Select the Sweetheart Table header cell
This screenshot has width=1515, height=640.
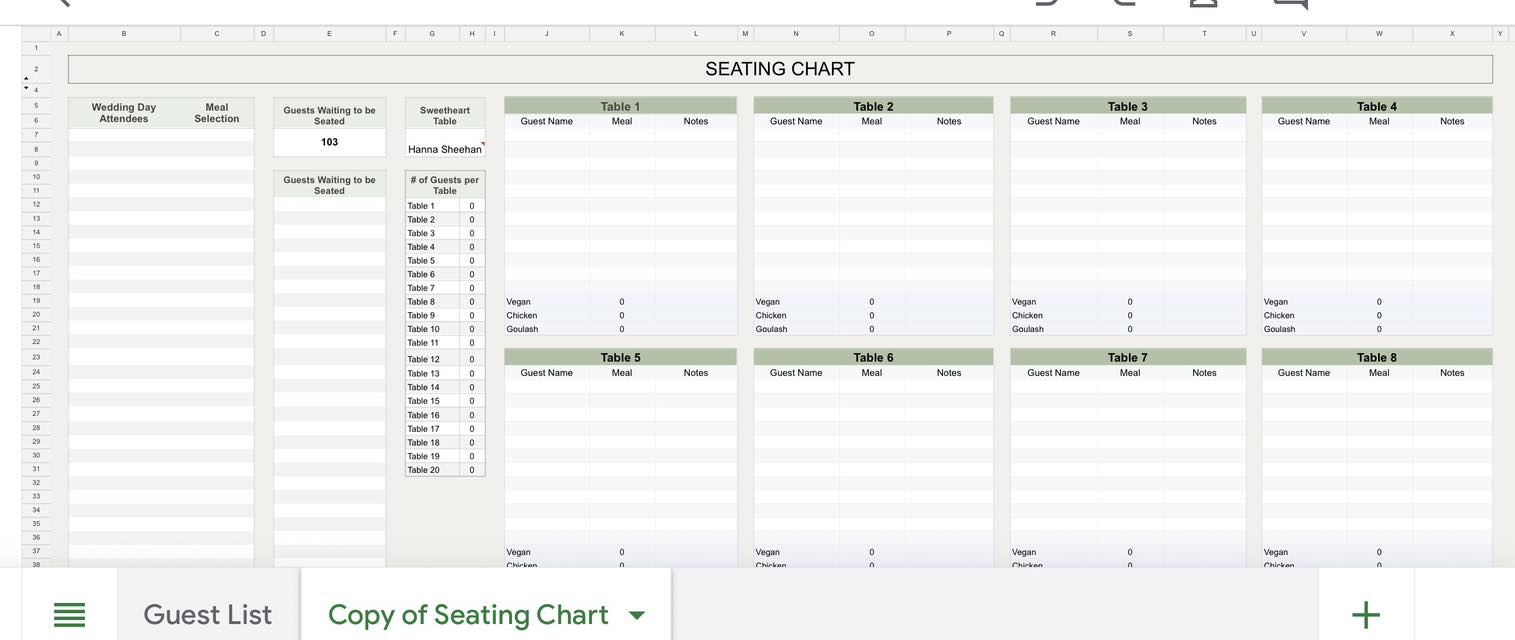[445, 115]
